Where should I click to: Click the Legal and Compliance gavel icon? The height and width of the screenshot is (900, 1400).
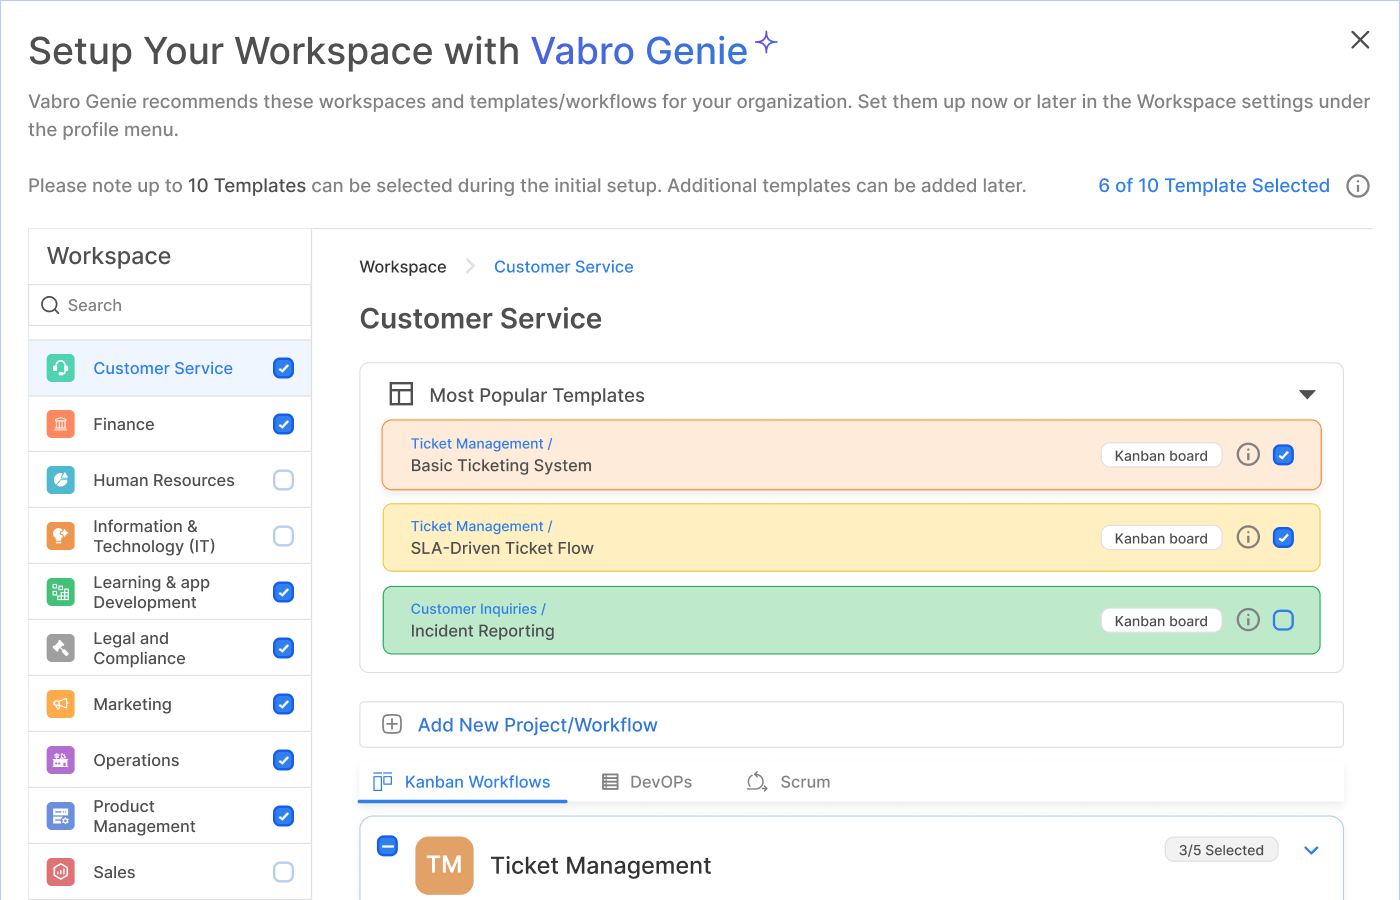(x=61, y=648)
